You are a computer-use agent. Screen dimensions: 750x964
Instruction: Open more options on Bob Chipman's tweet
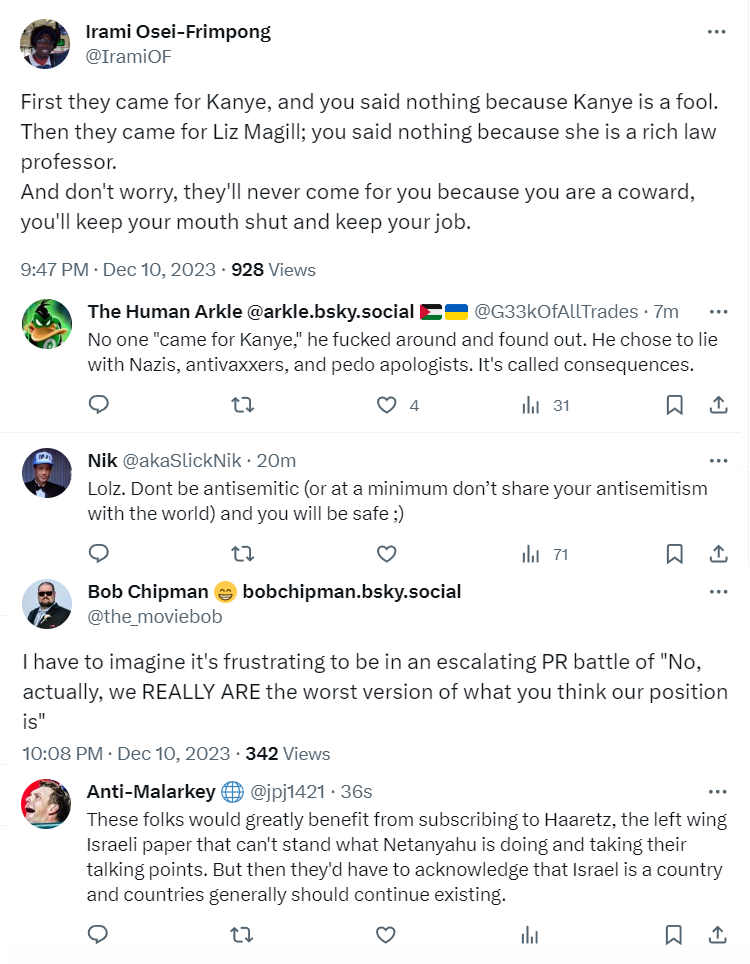(717, 592)
